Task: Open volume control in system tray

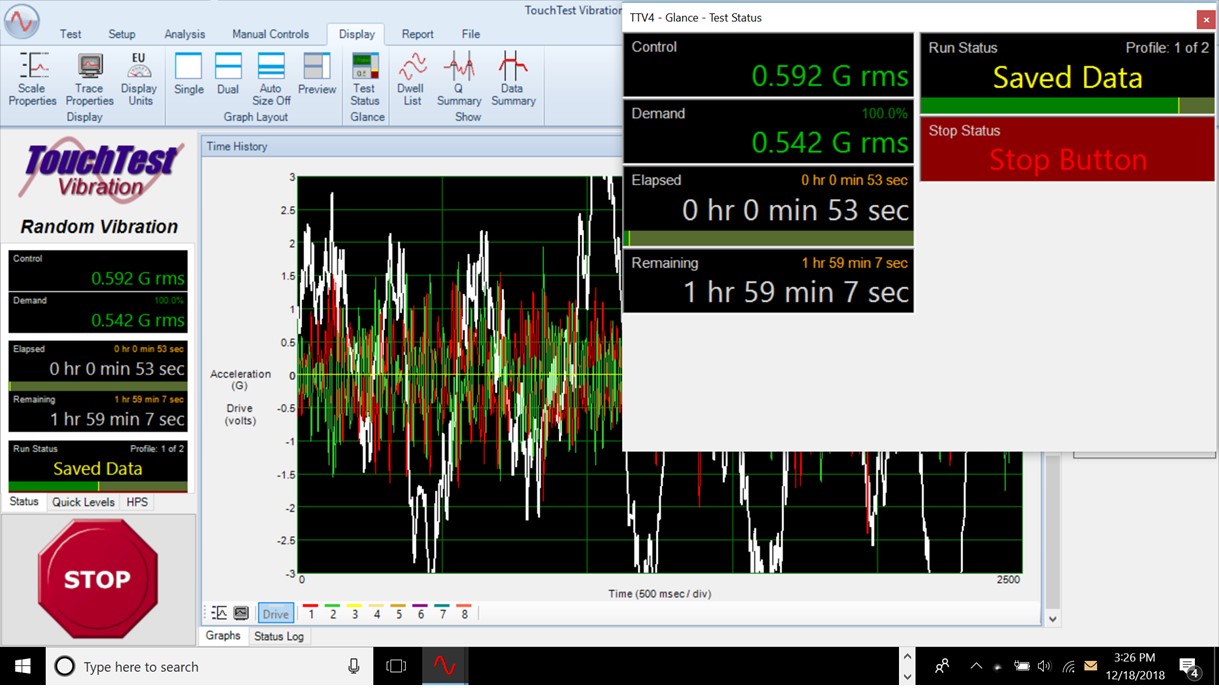Action: [1045, 666]
